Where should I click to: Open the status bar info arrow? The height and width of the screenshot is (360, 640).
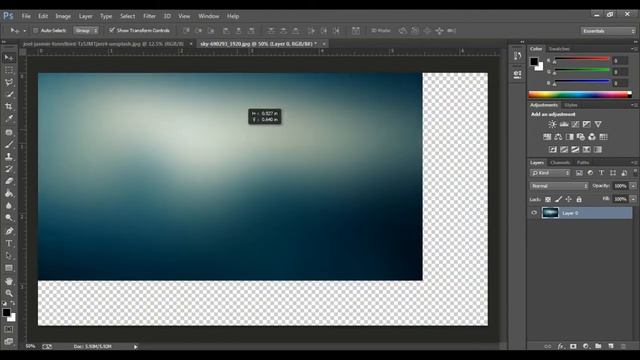(136, 347)
